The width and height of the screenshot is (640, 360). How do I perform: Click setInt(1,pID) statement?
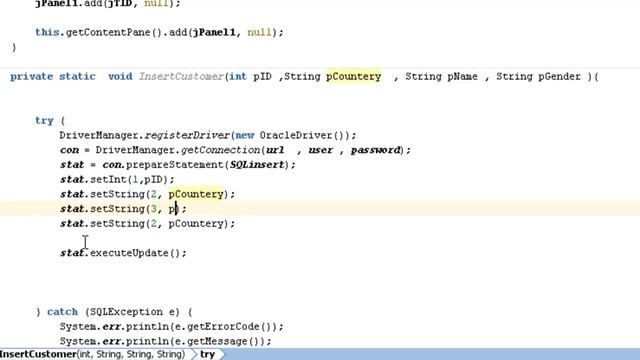(117, 180)
